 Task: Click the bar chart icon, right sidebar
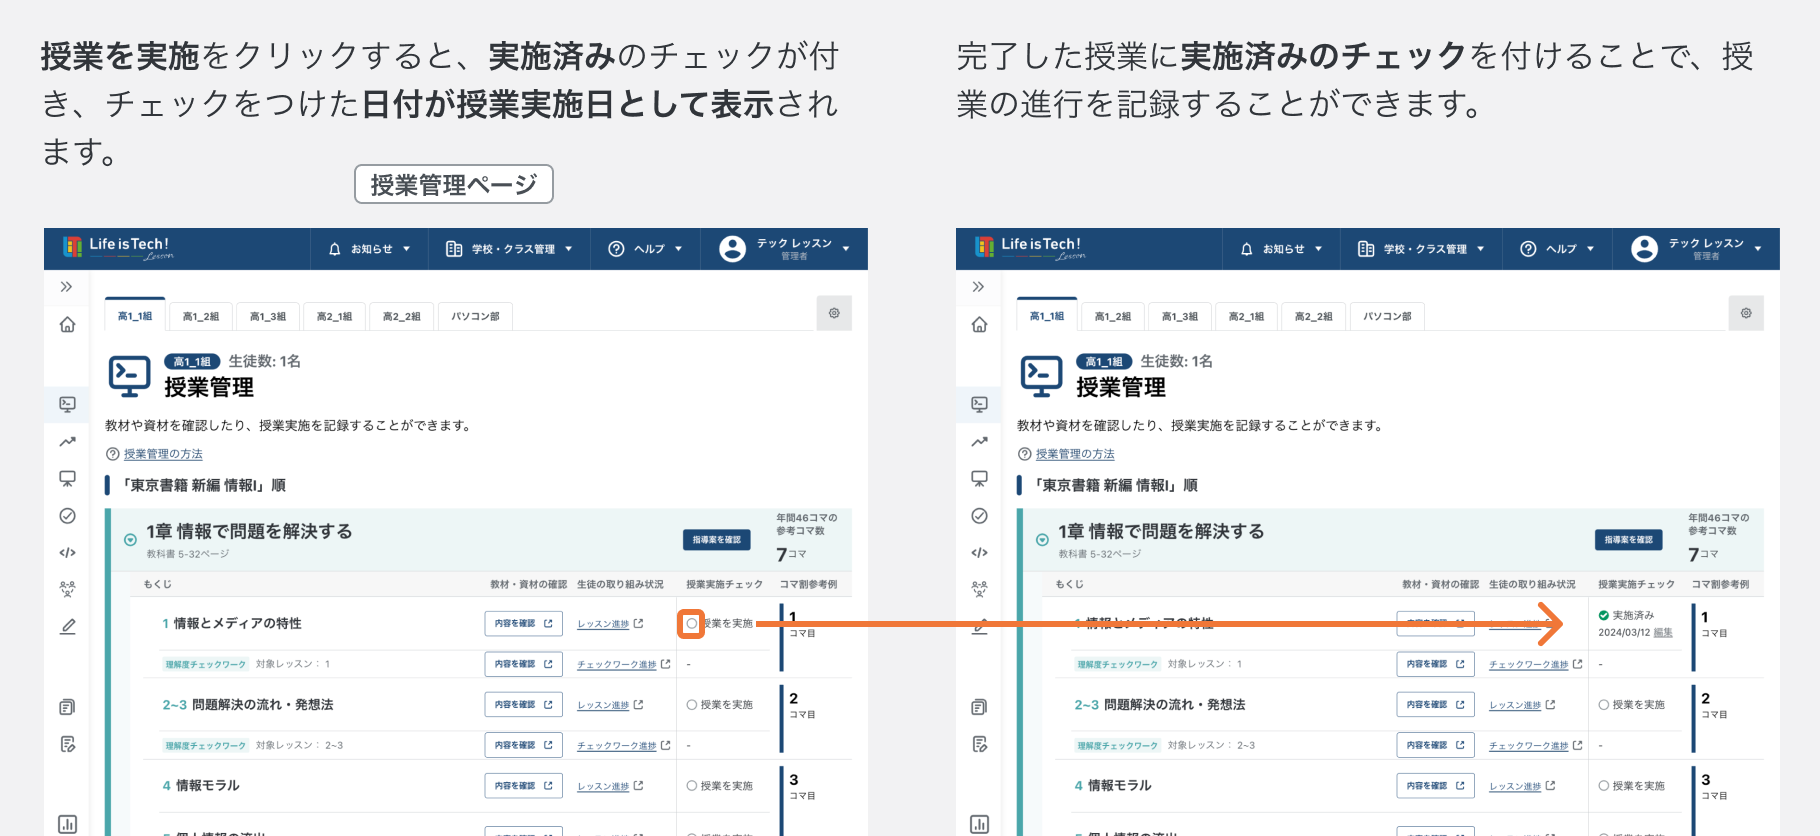979,824
